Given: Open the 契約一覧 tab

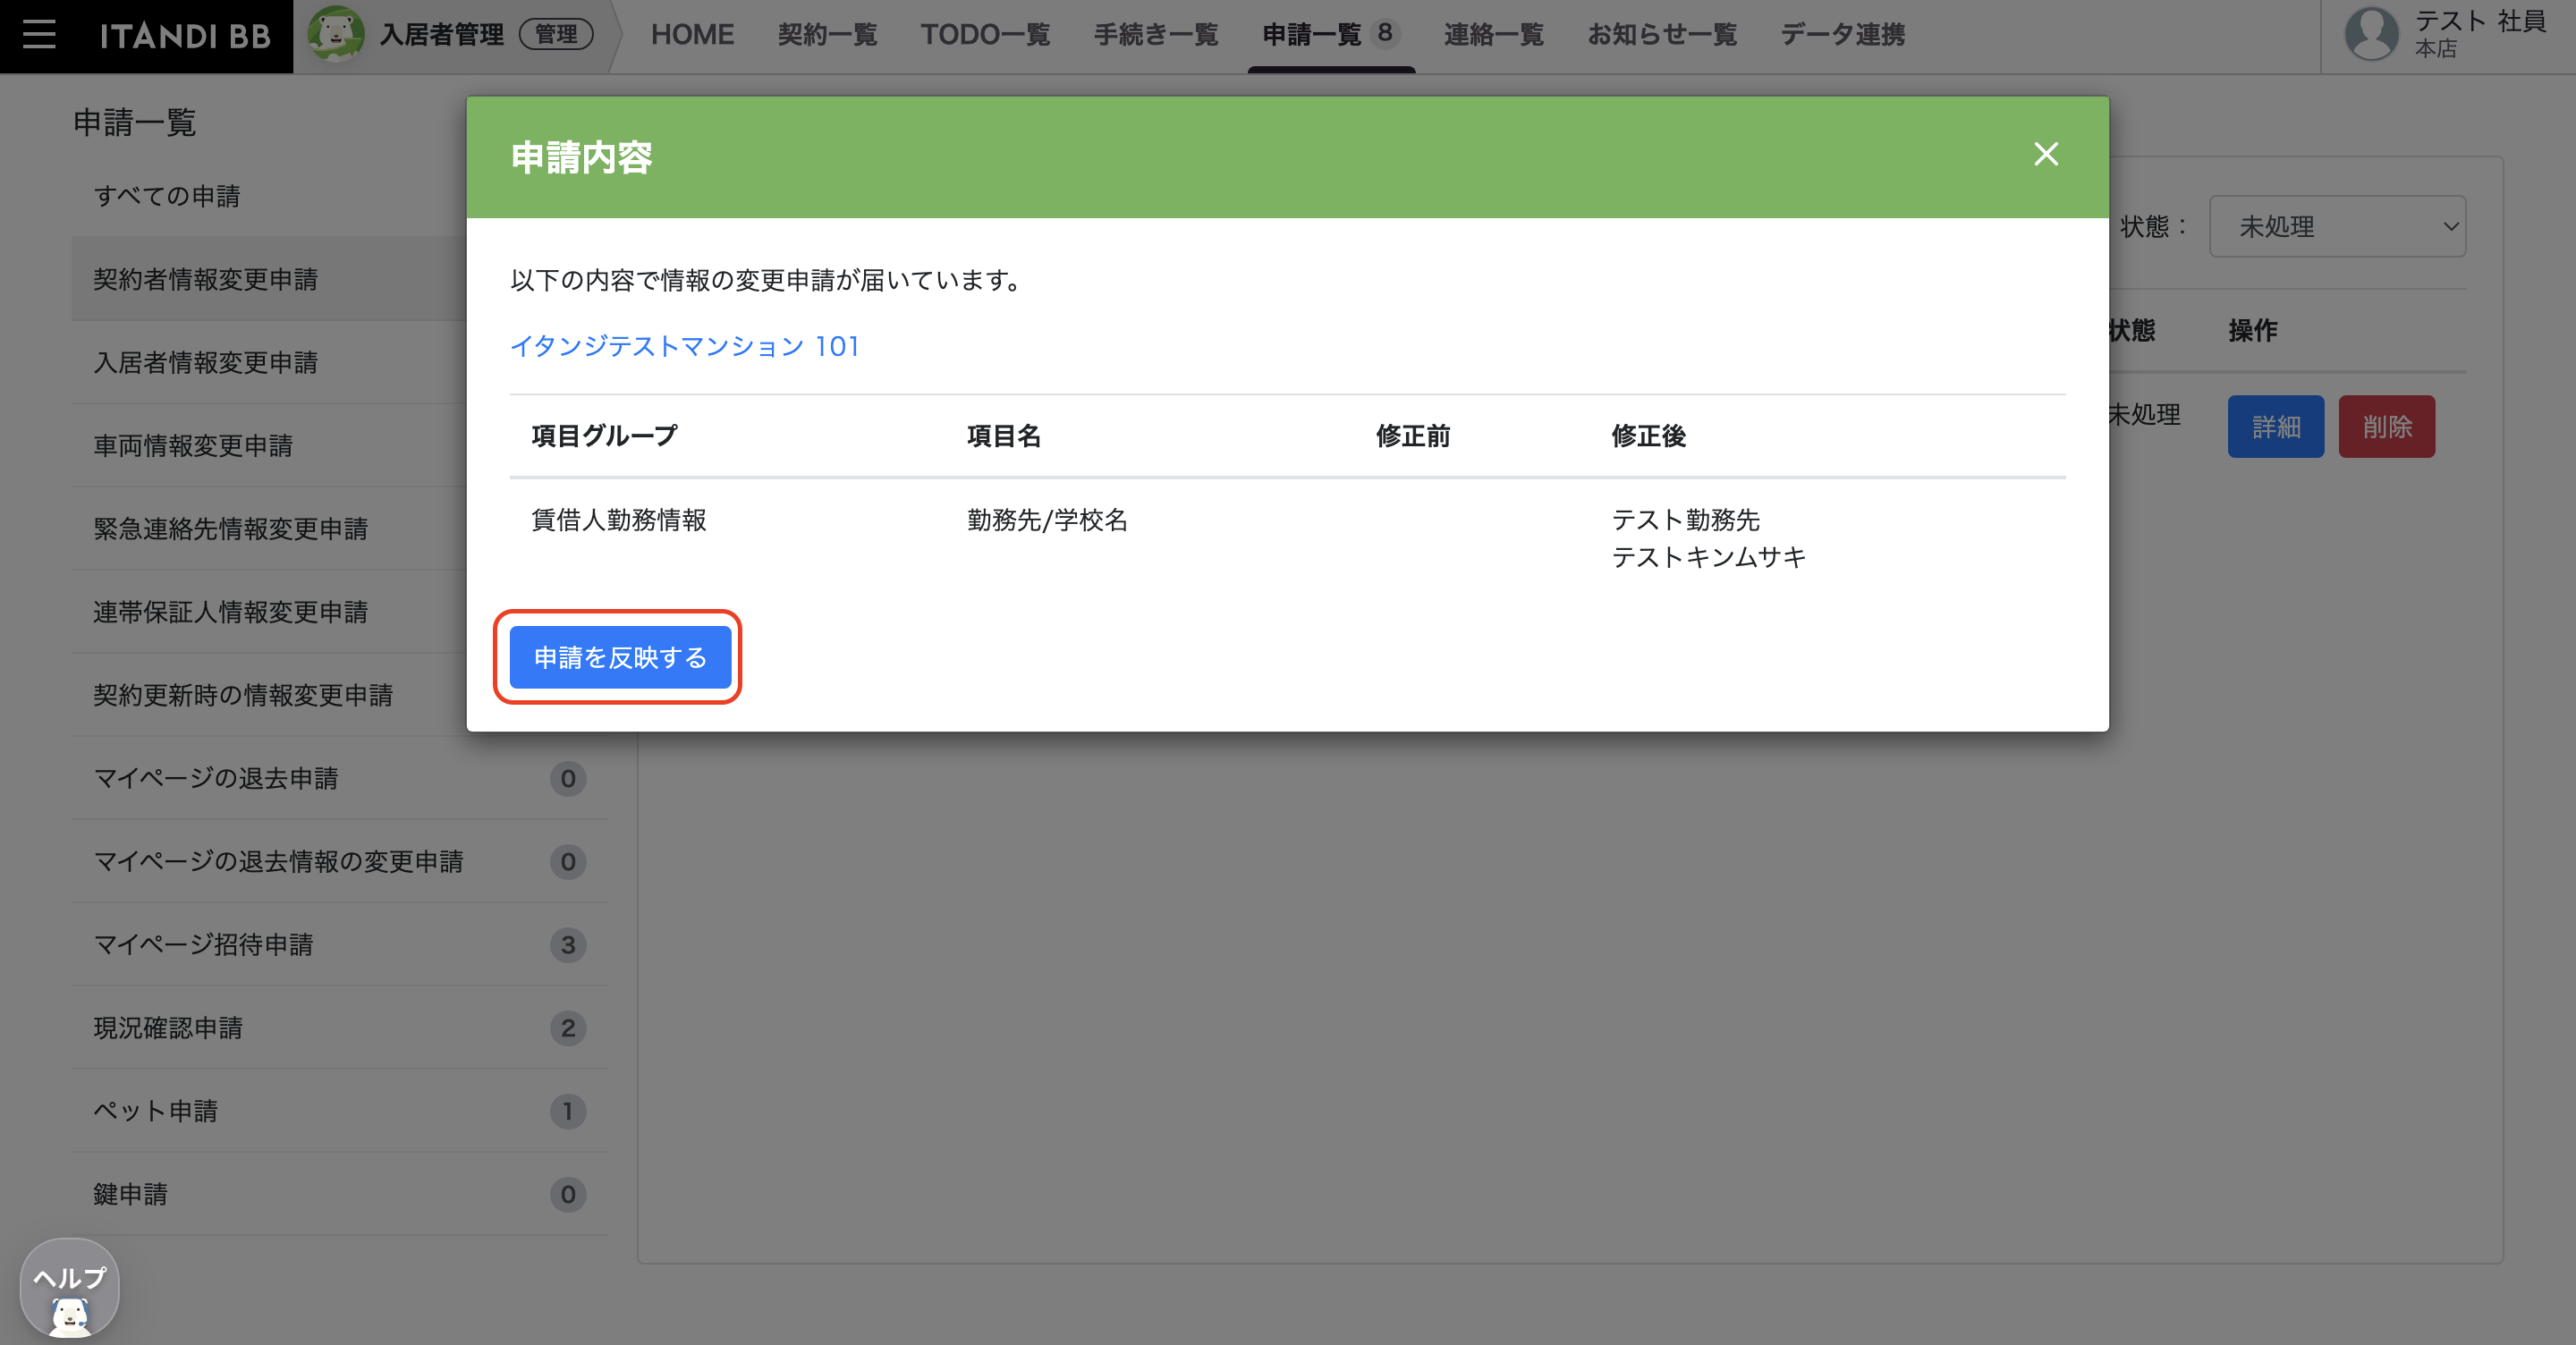Looking at the screenshot, I should tap(827, 35).
